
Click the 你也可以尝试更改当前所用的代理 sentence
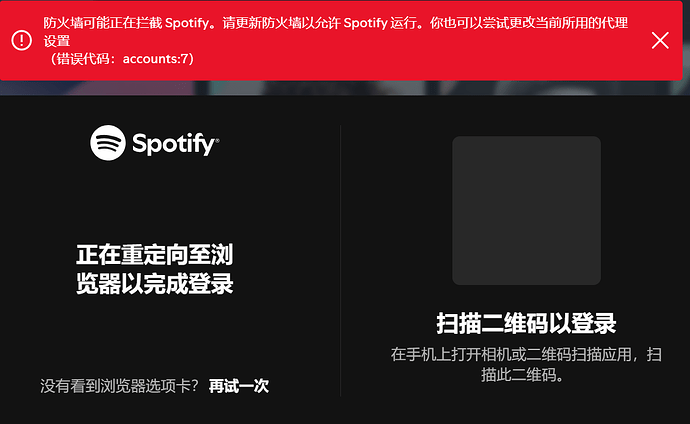[x=529, y=22]
